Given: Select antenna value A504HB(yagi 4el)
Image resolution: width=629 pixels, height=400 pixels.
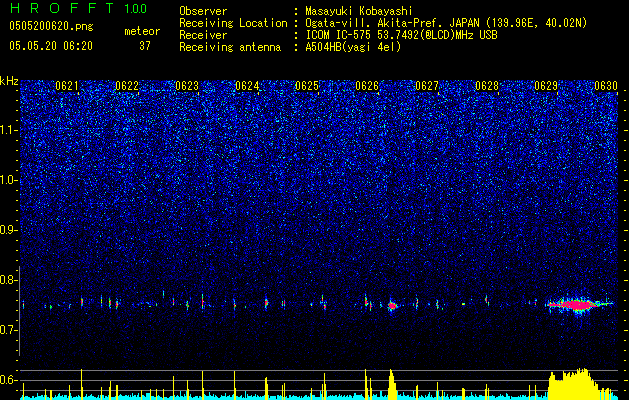Looking at the screenshot, I should pos(353,47).
